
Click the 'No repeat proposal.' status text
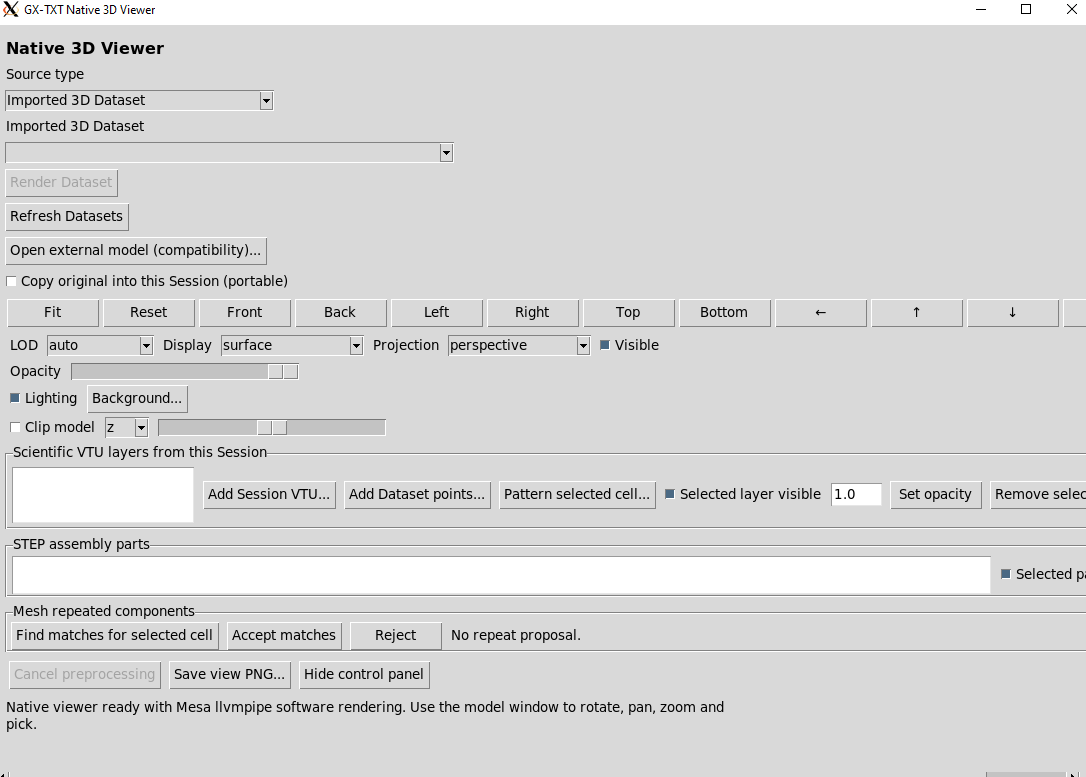(516, 635)
